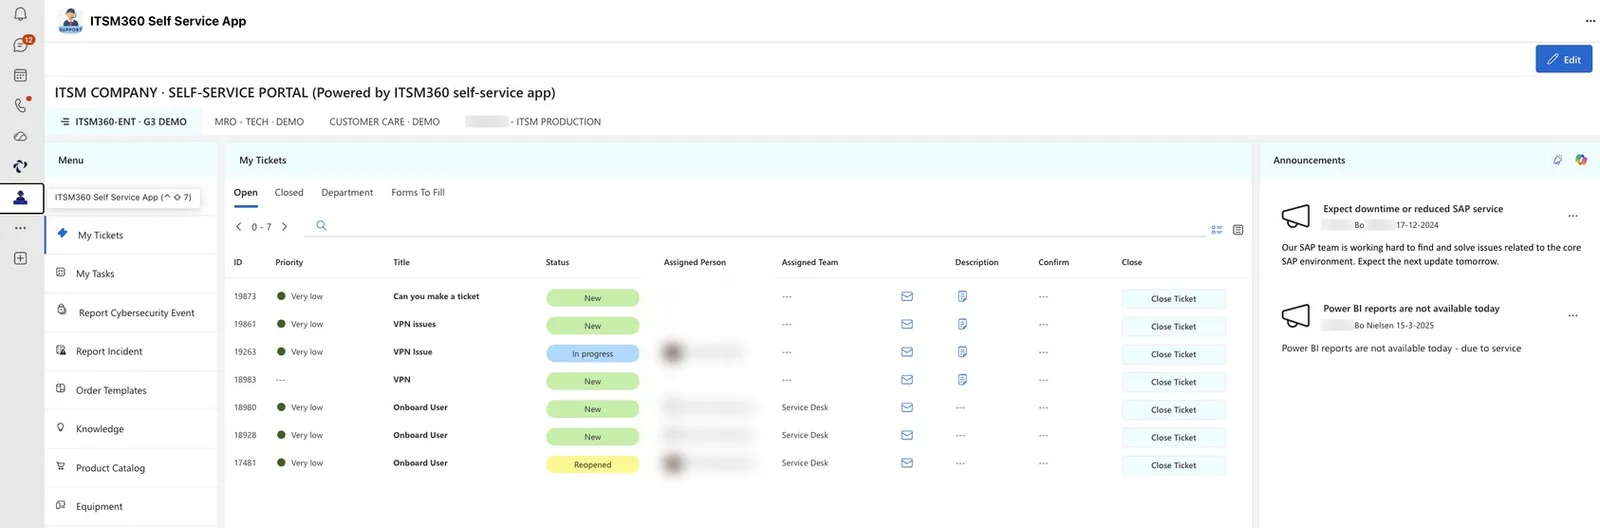Send mail for ticket 19263

pyautogui.click(x=907, y=352)
